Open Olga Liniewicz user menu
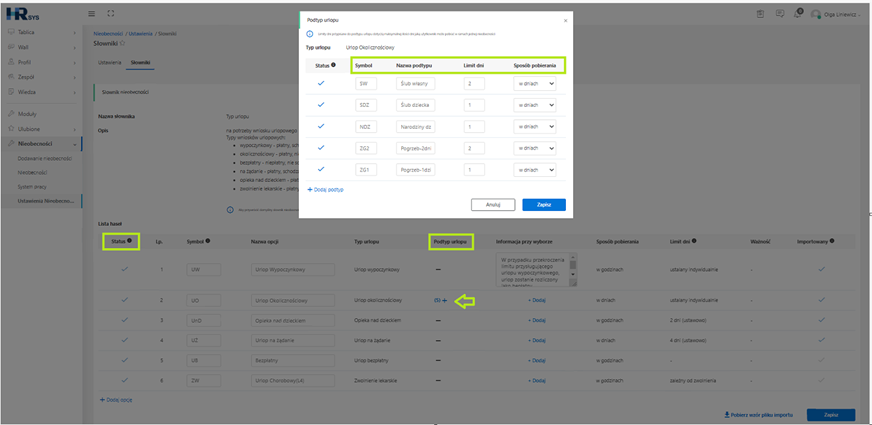 pyautogui.click(x=835, y=14)
